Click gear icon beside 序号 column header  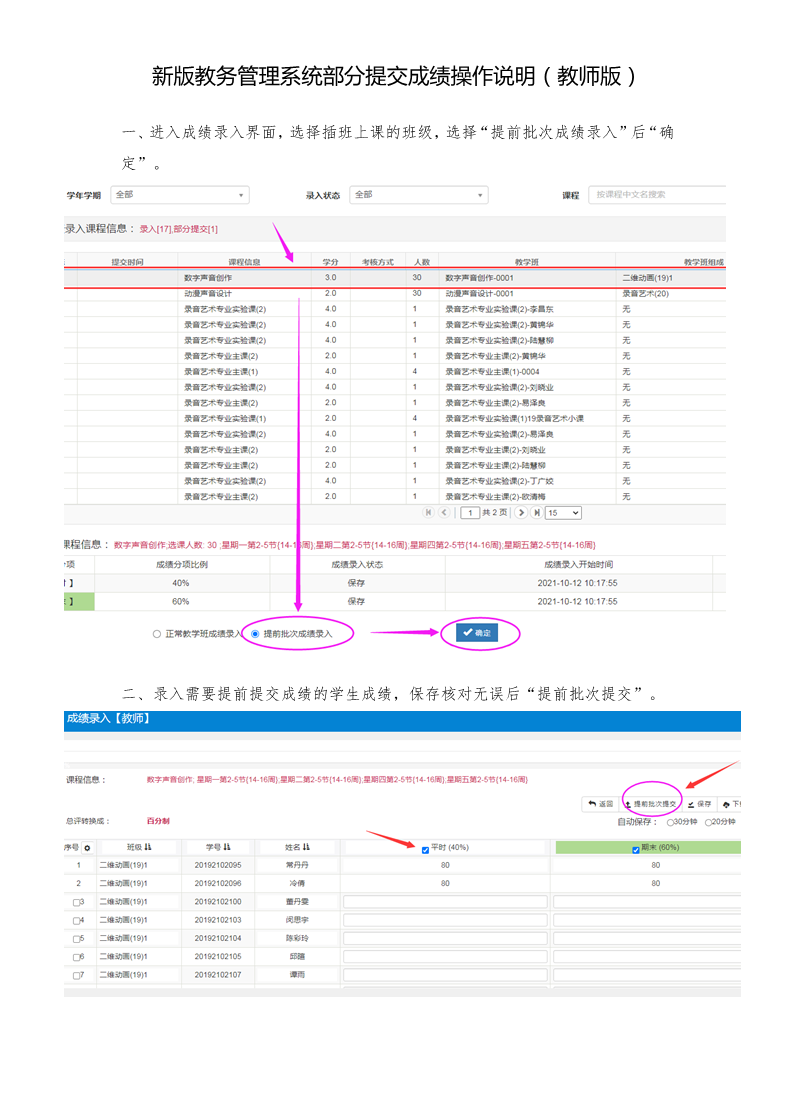coord(87,848)
